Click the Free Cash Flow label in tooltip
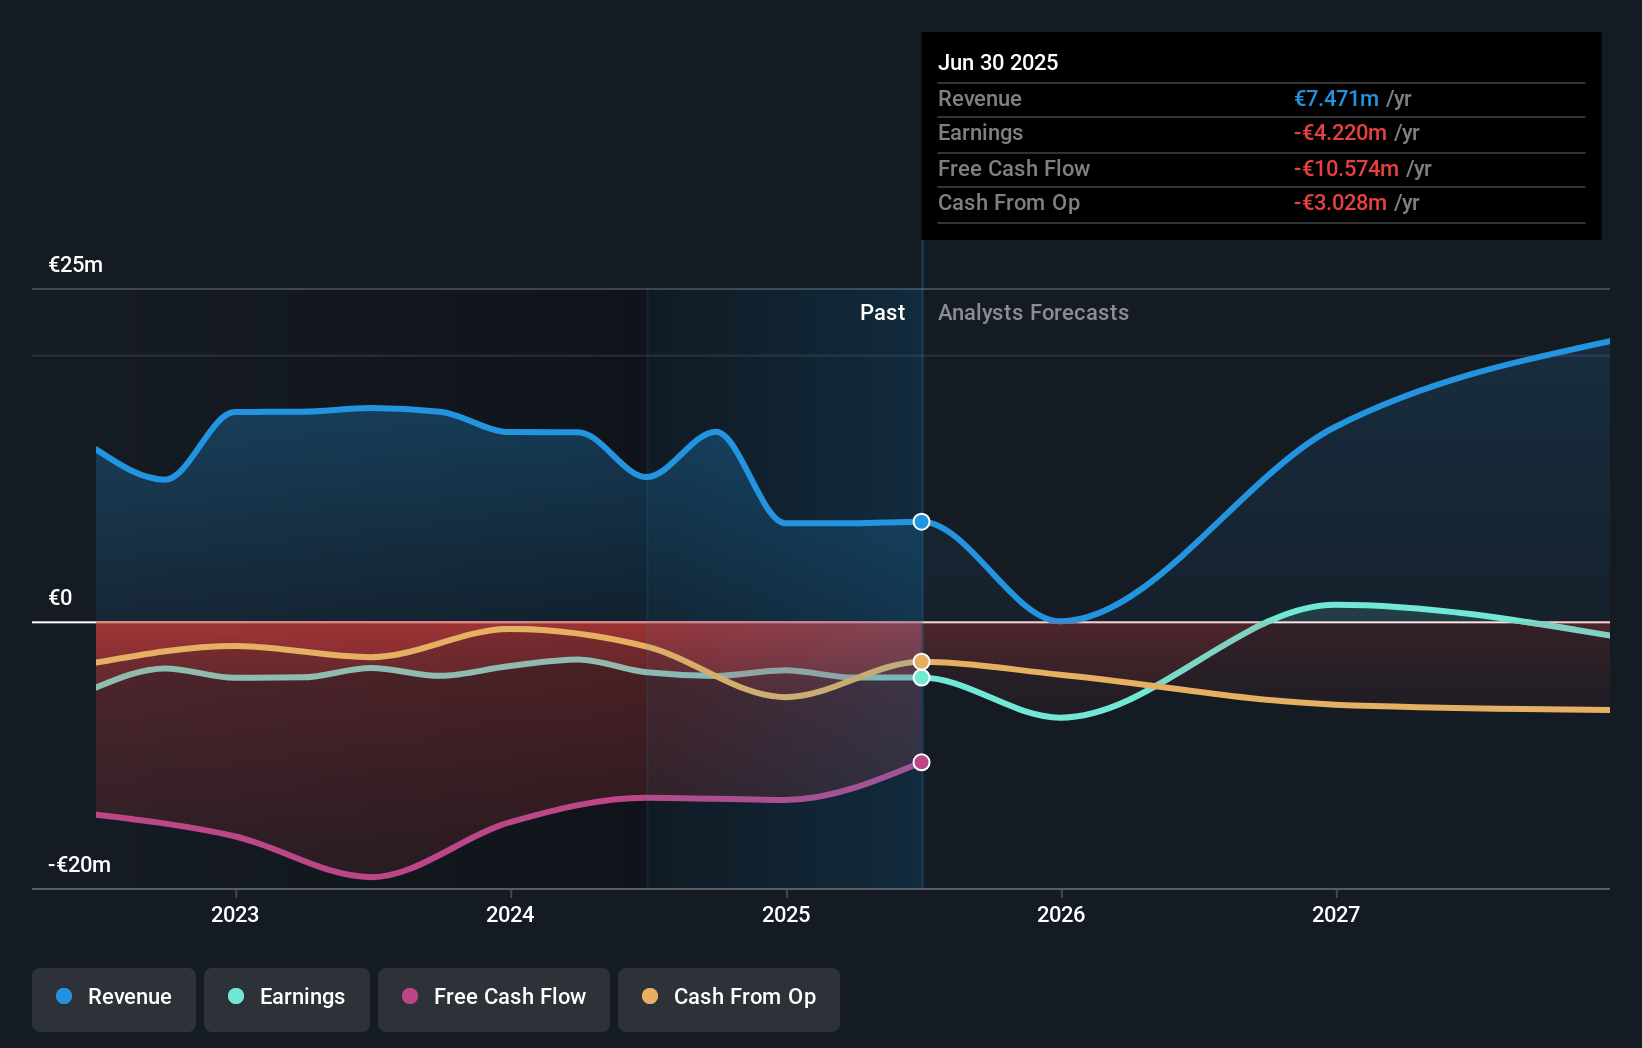The width and height of the screenshot is (1642, 1048). click(1014, 169)
